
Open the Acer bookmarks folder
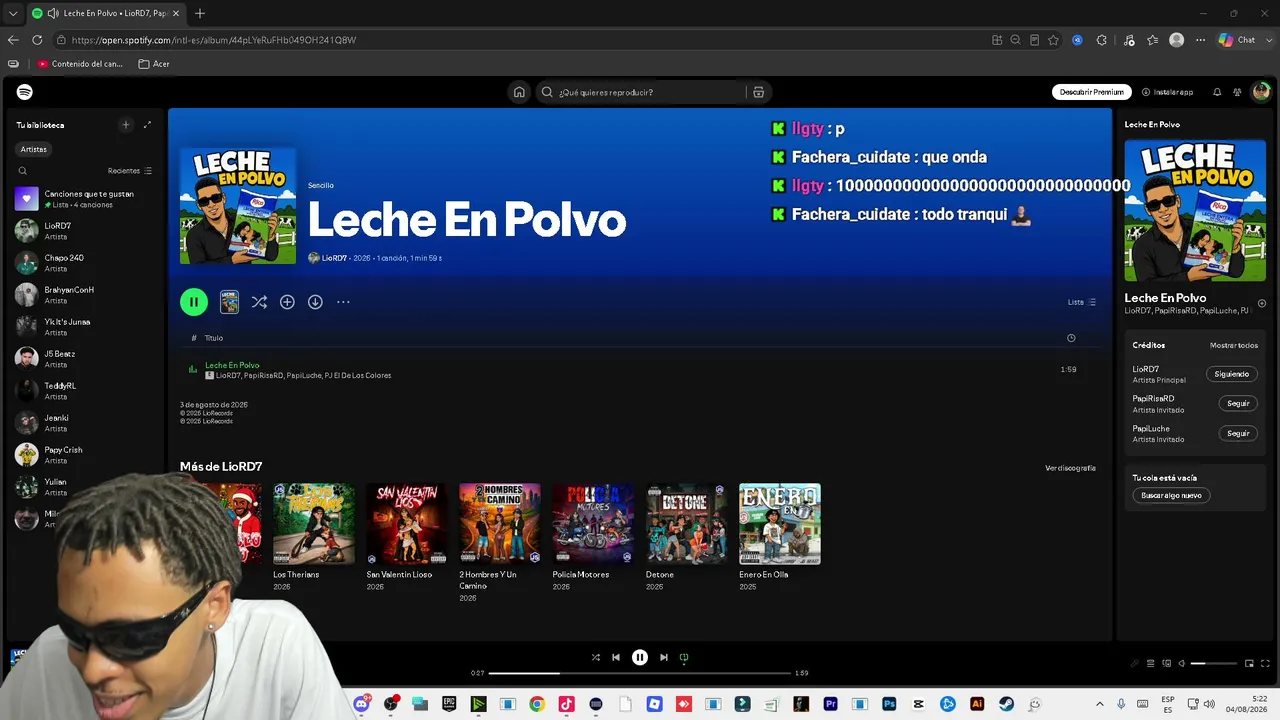coord(154,64)
